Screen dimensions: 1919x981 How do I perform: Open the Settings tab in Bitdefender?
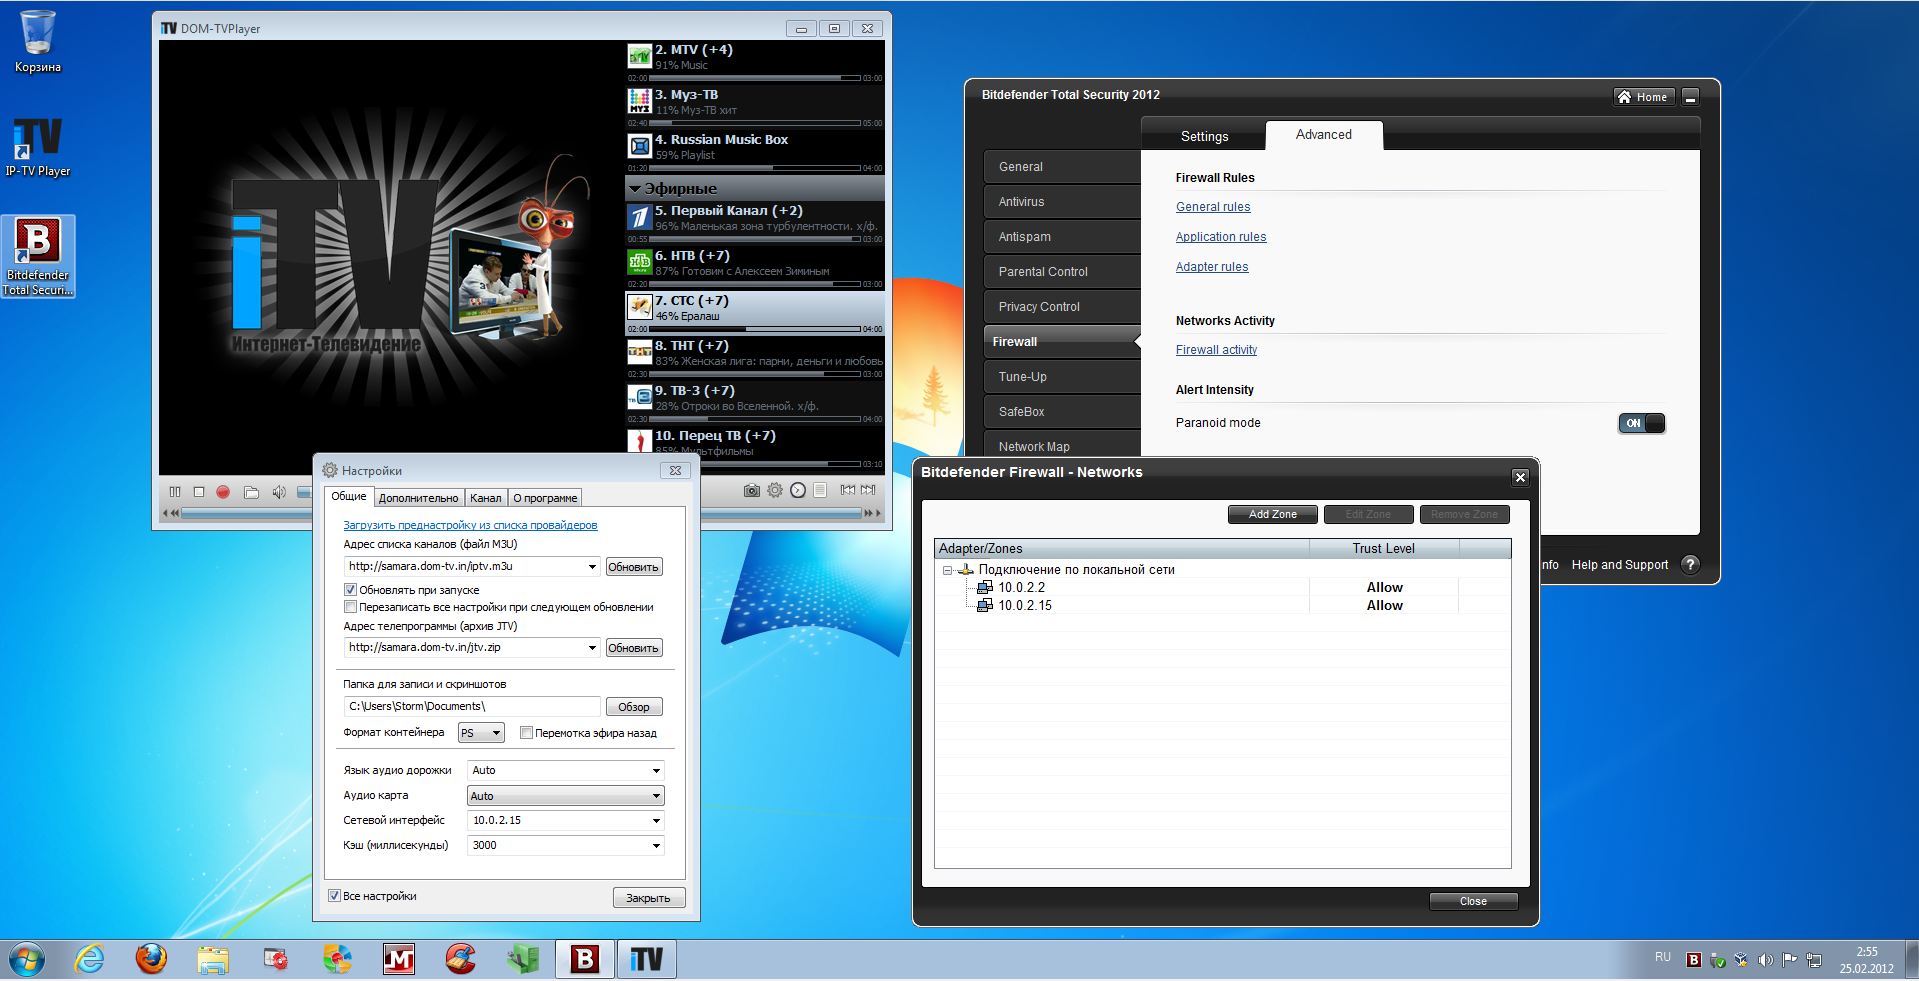[1204, 136]
